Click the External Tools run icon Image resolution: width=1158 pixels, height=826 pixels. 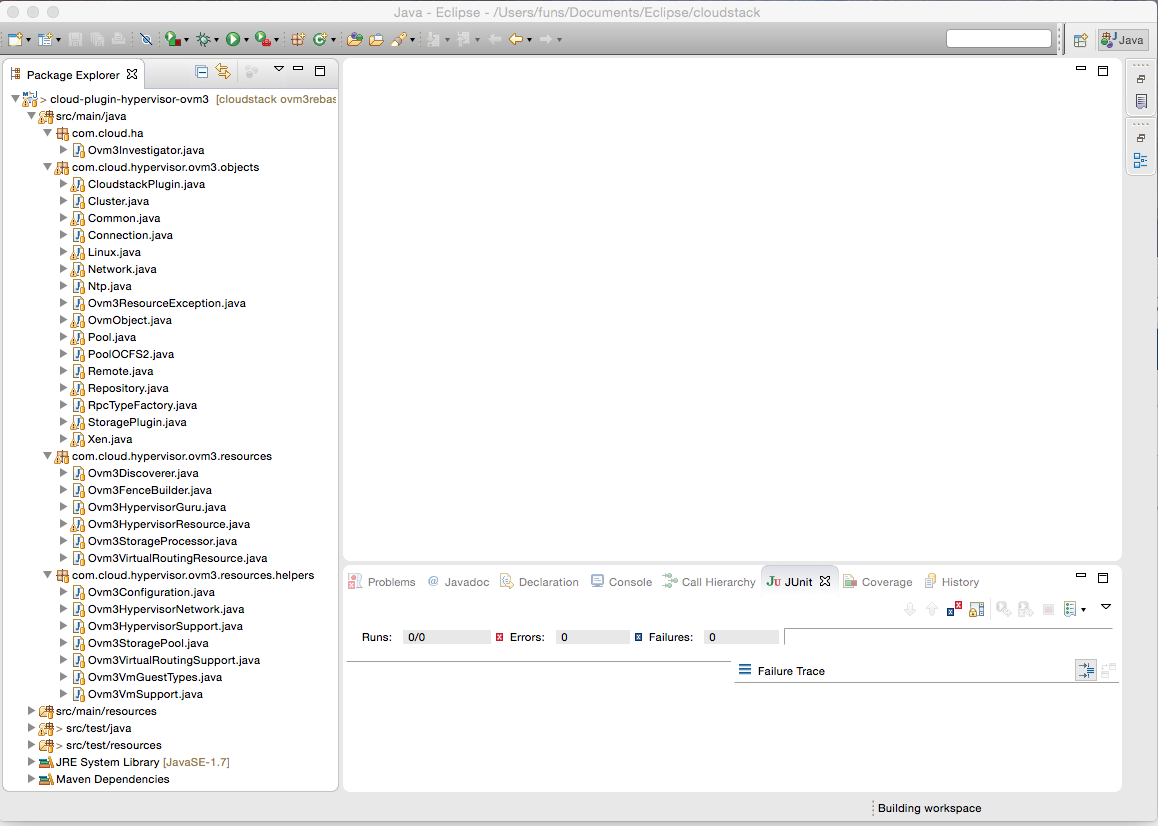click(x=262, y=39)
